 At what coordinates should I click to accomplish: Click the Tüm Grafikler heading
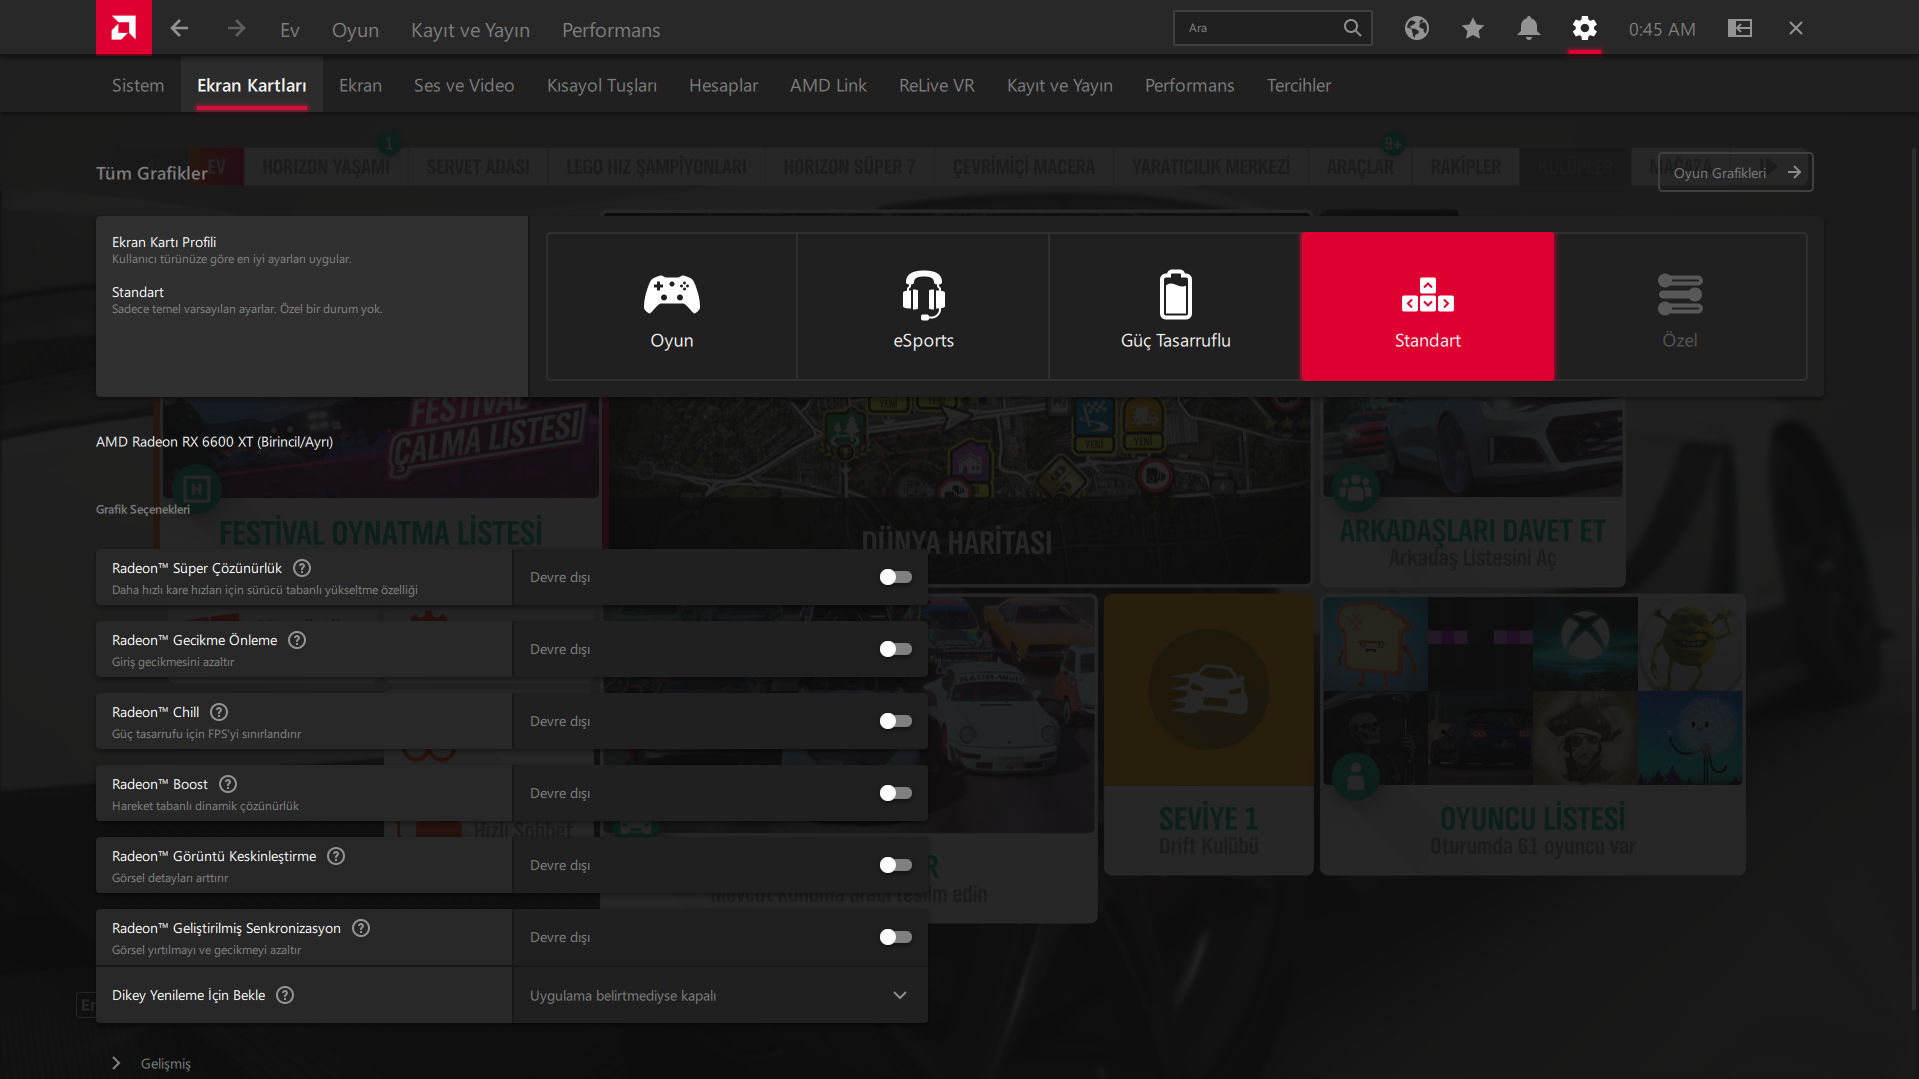pos(152,173)
